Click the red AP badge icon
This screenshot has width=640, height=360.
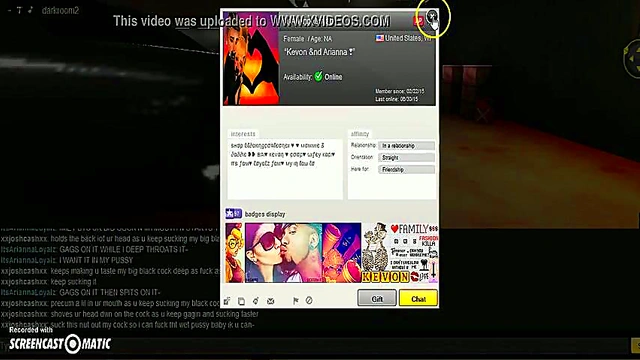(x=418, y=21)
